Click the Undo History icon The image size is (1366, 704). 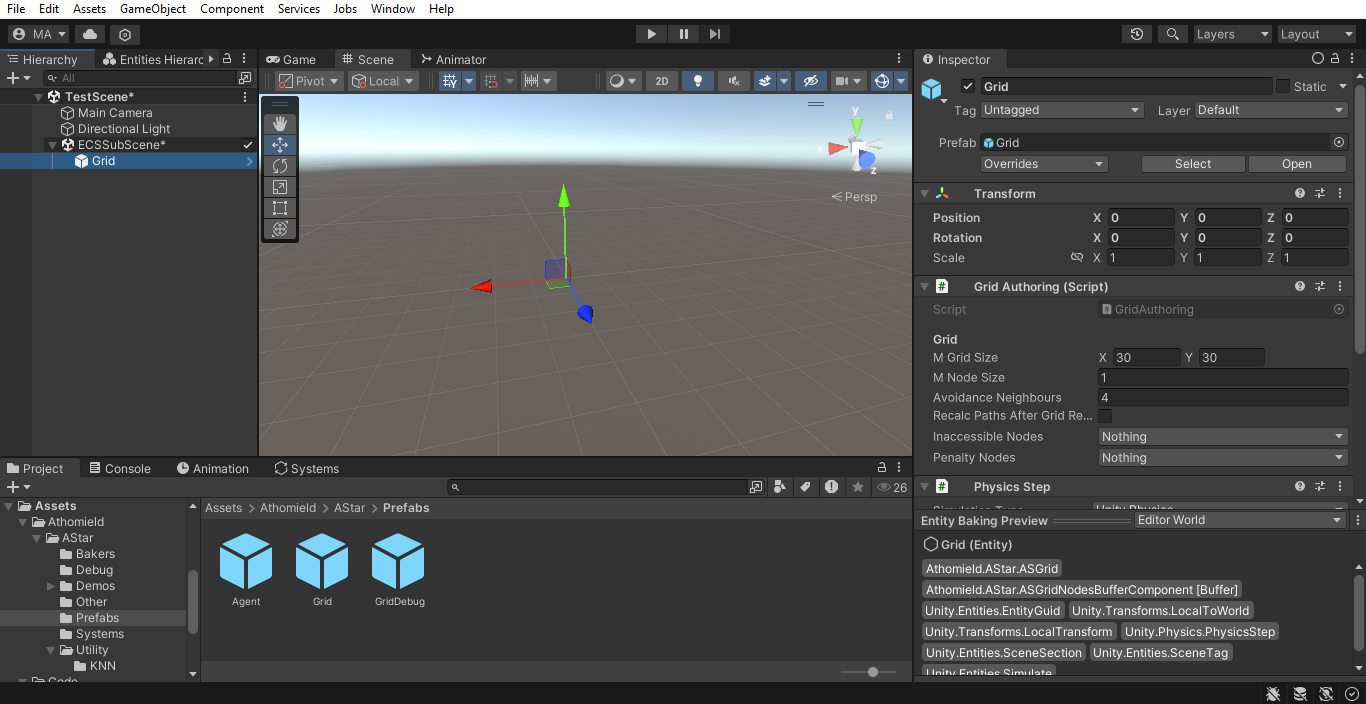pyautogui.click(x=1137, y=34)
